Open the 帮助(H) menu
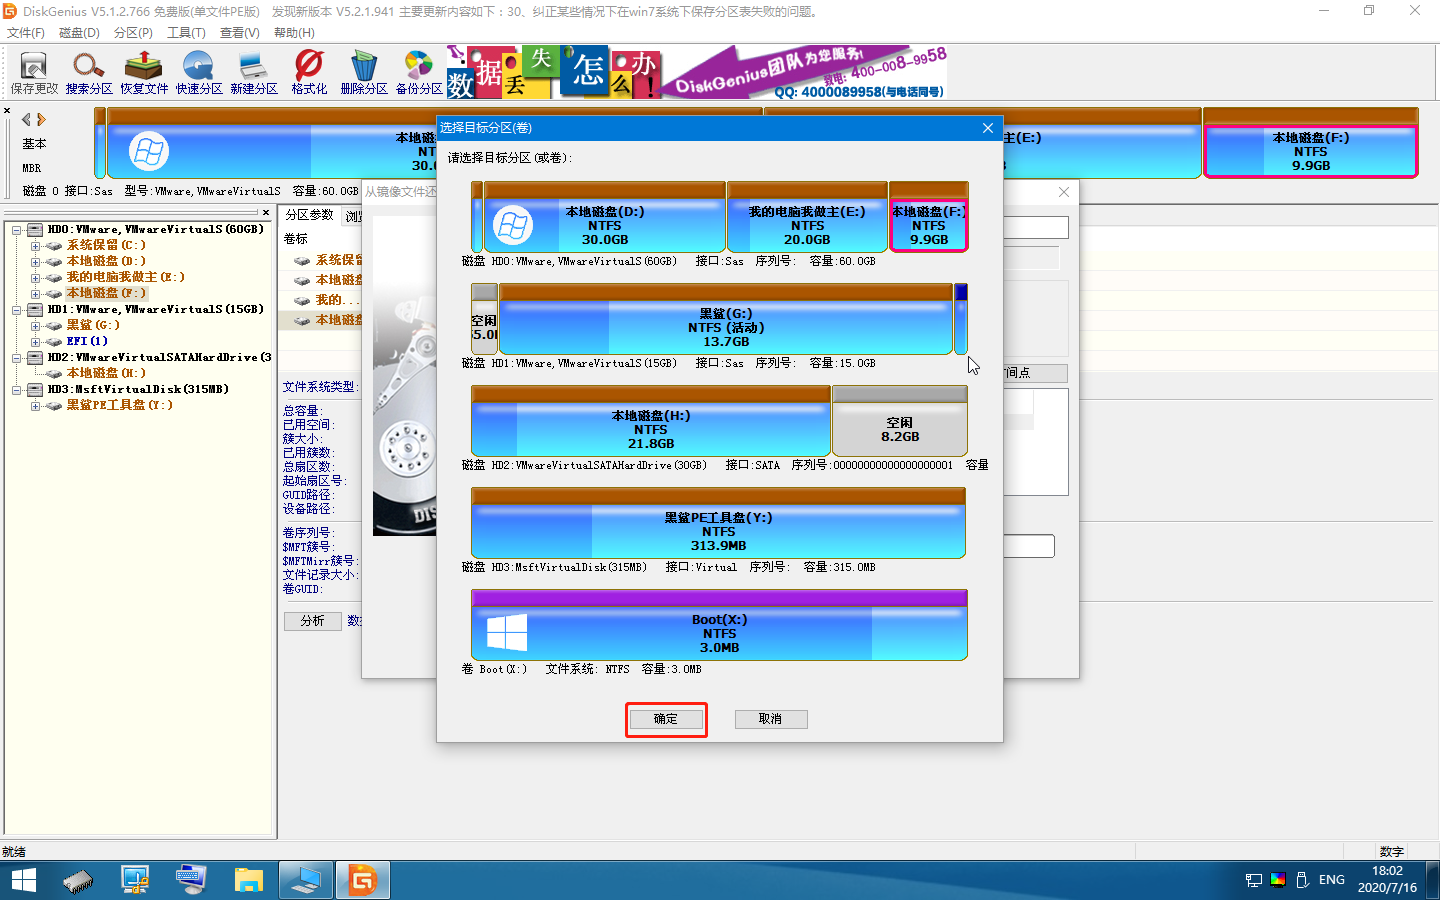Viewport: 1440px width, 900px height. tap(294, 33)
